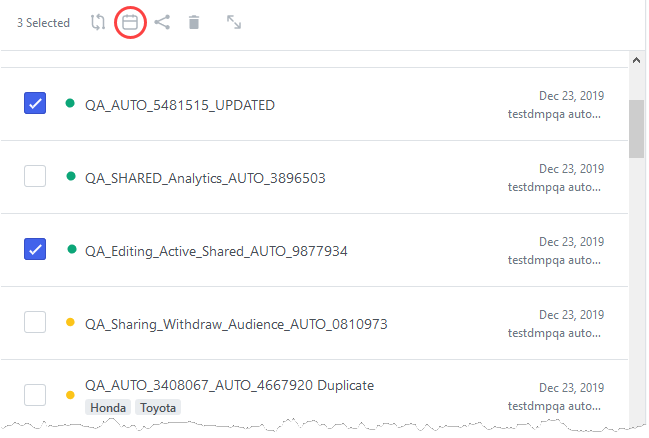Open QA_AUTO_5481515_UPDATED item
This screenshot has width=649, height=438.
tap(180, 105)
